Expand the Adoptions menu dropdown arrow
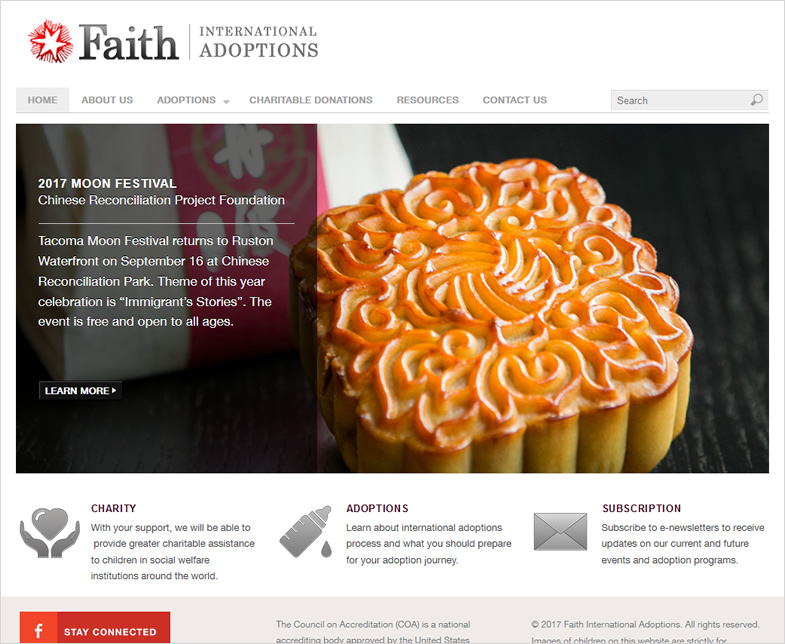This screenshot has width=785, height=644. 226,102
